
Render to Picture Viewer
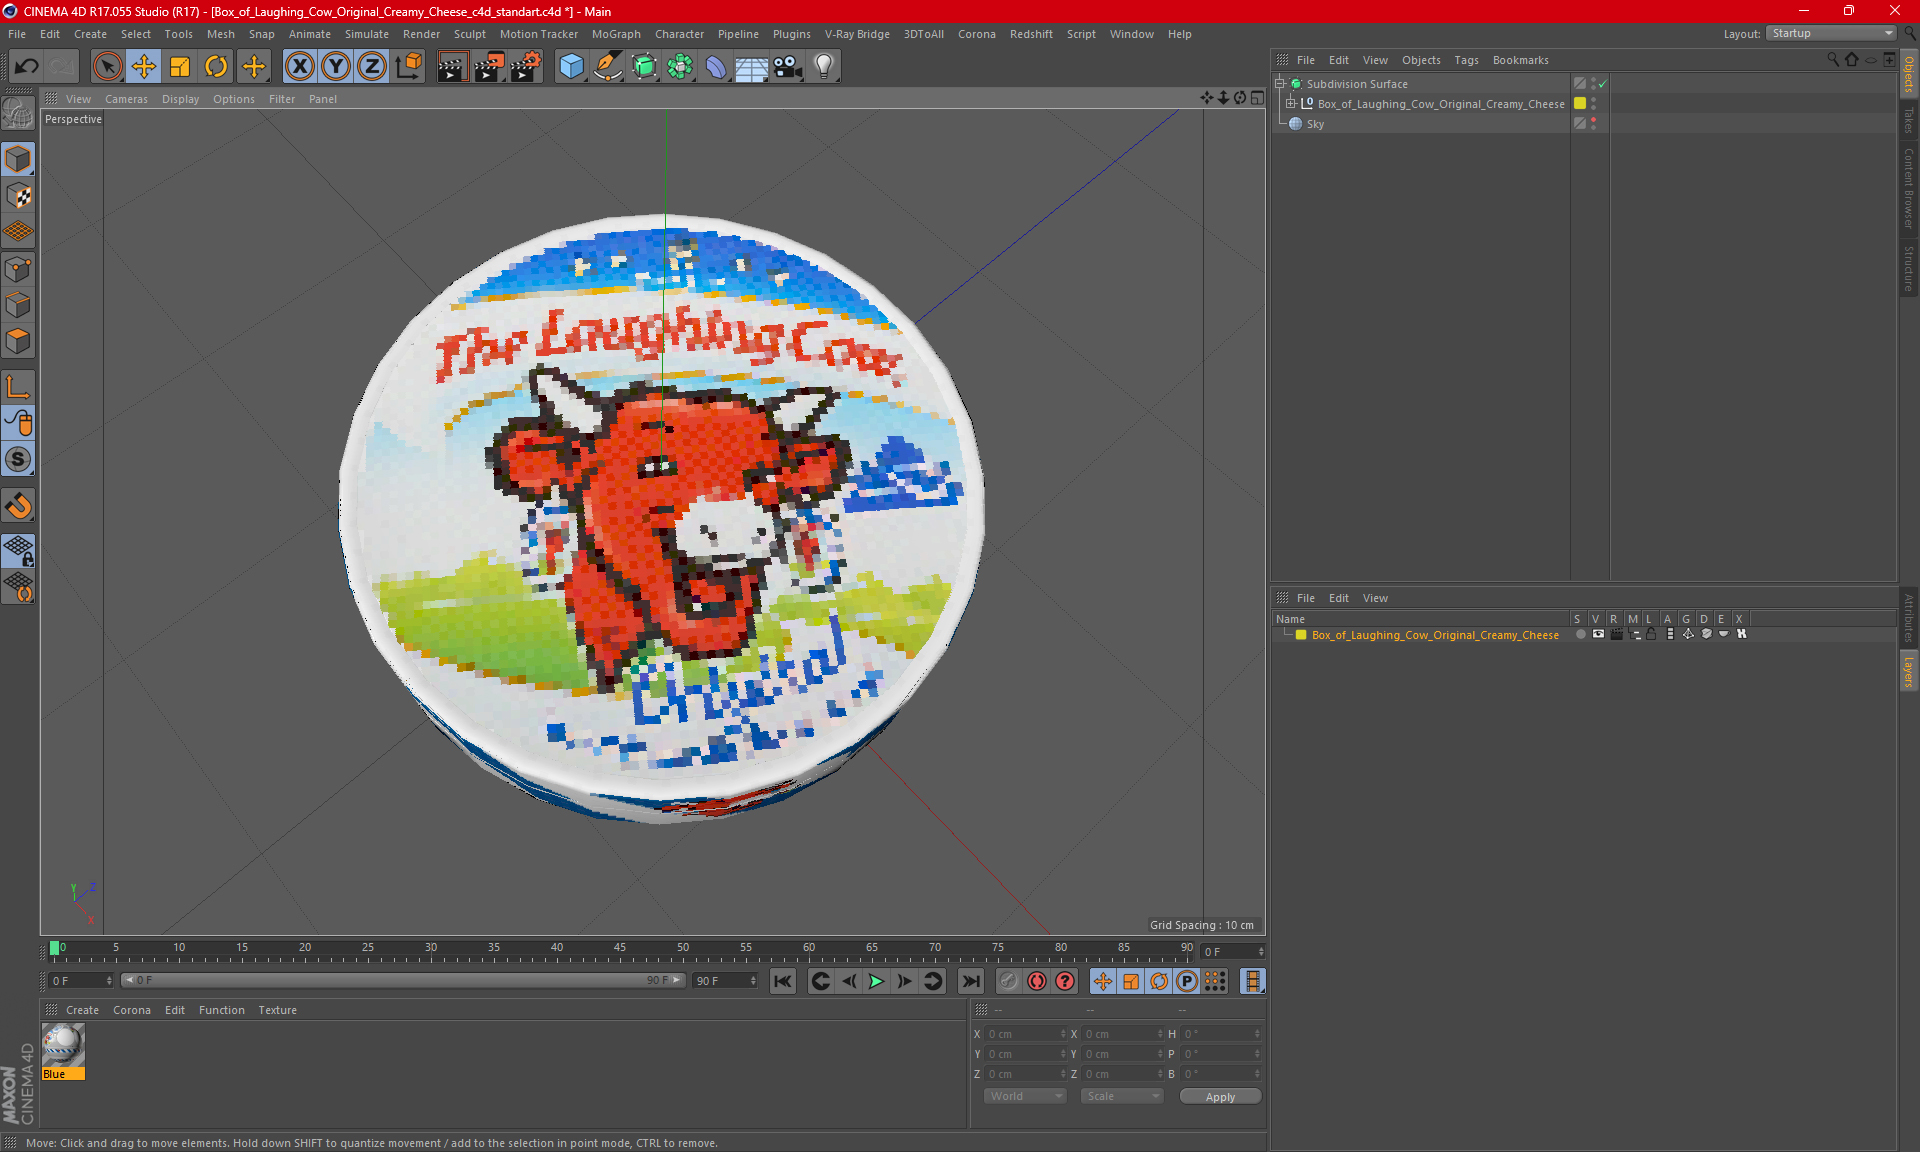[x=489, y=67]
